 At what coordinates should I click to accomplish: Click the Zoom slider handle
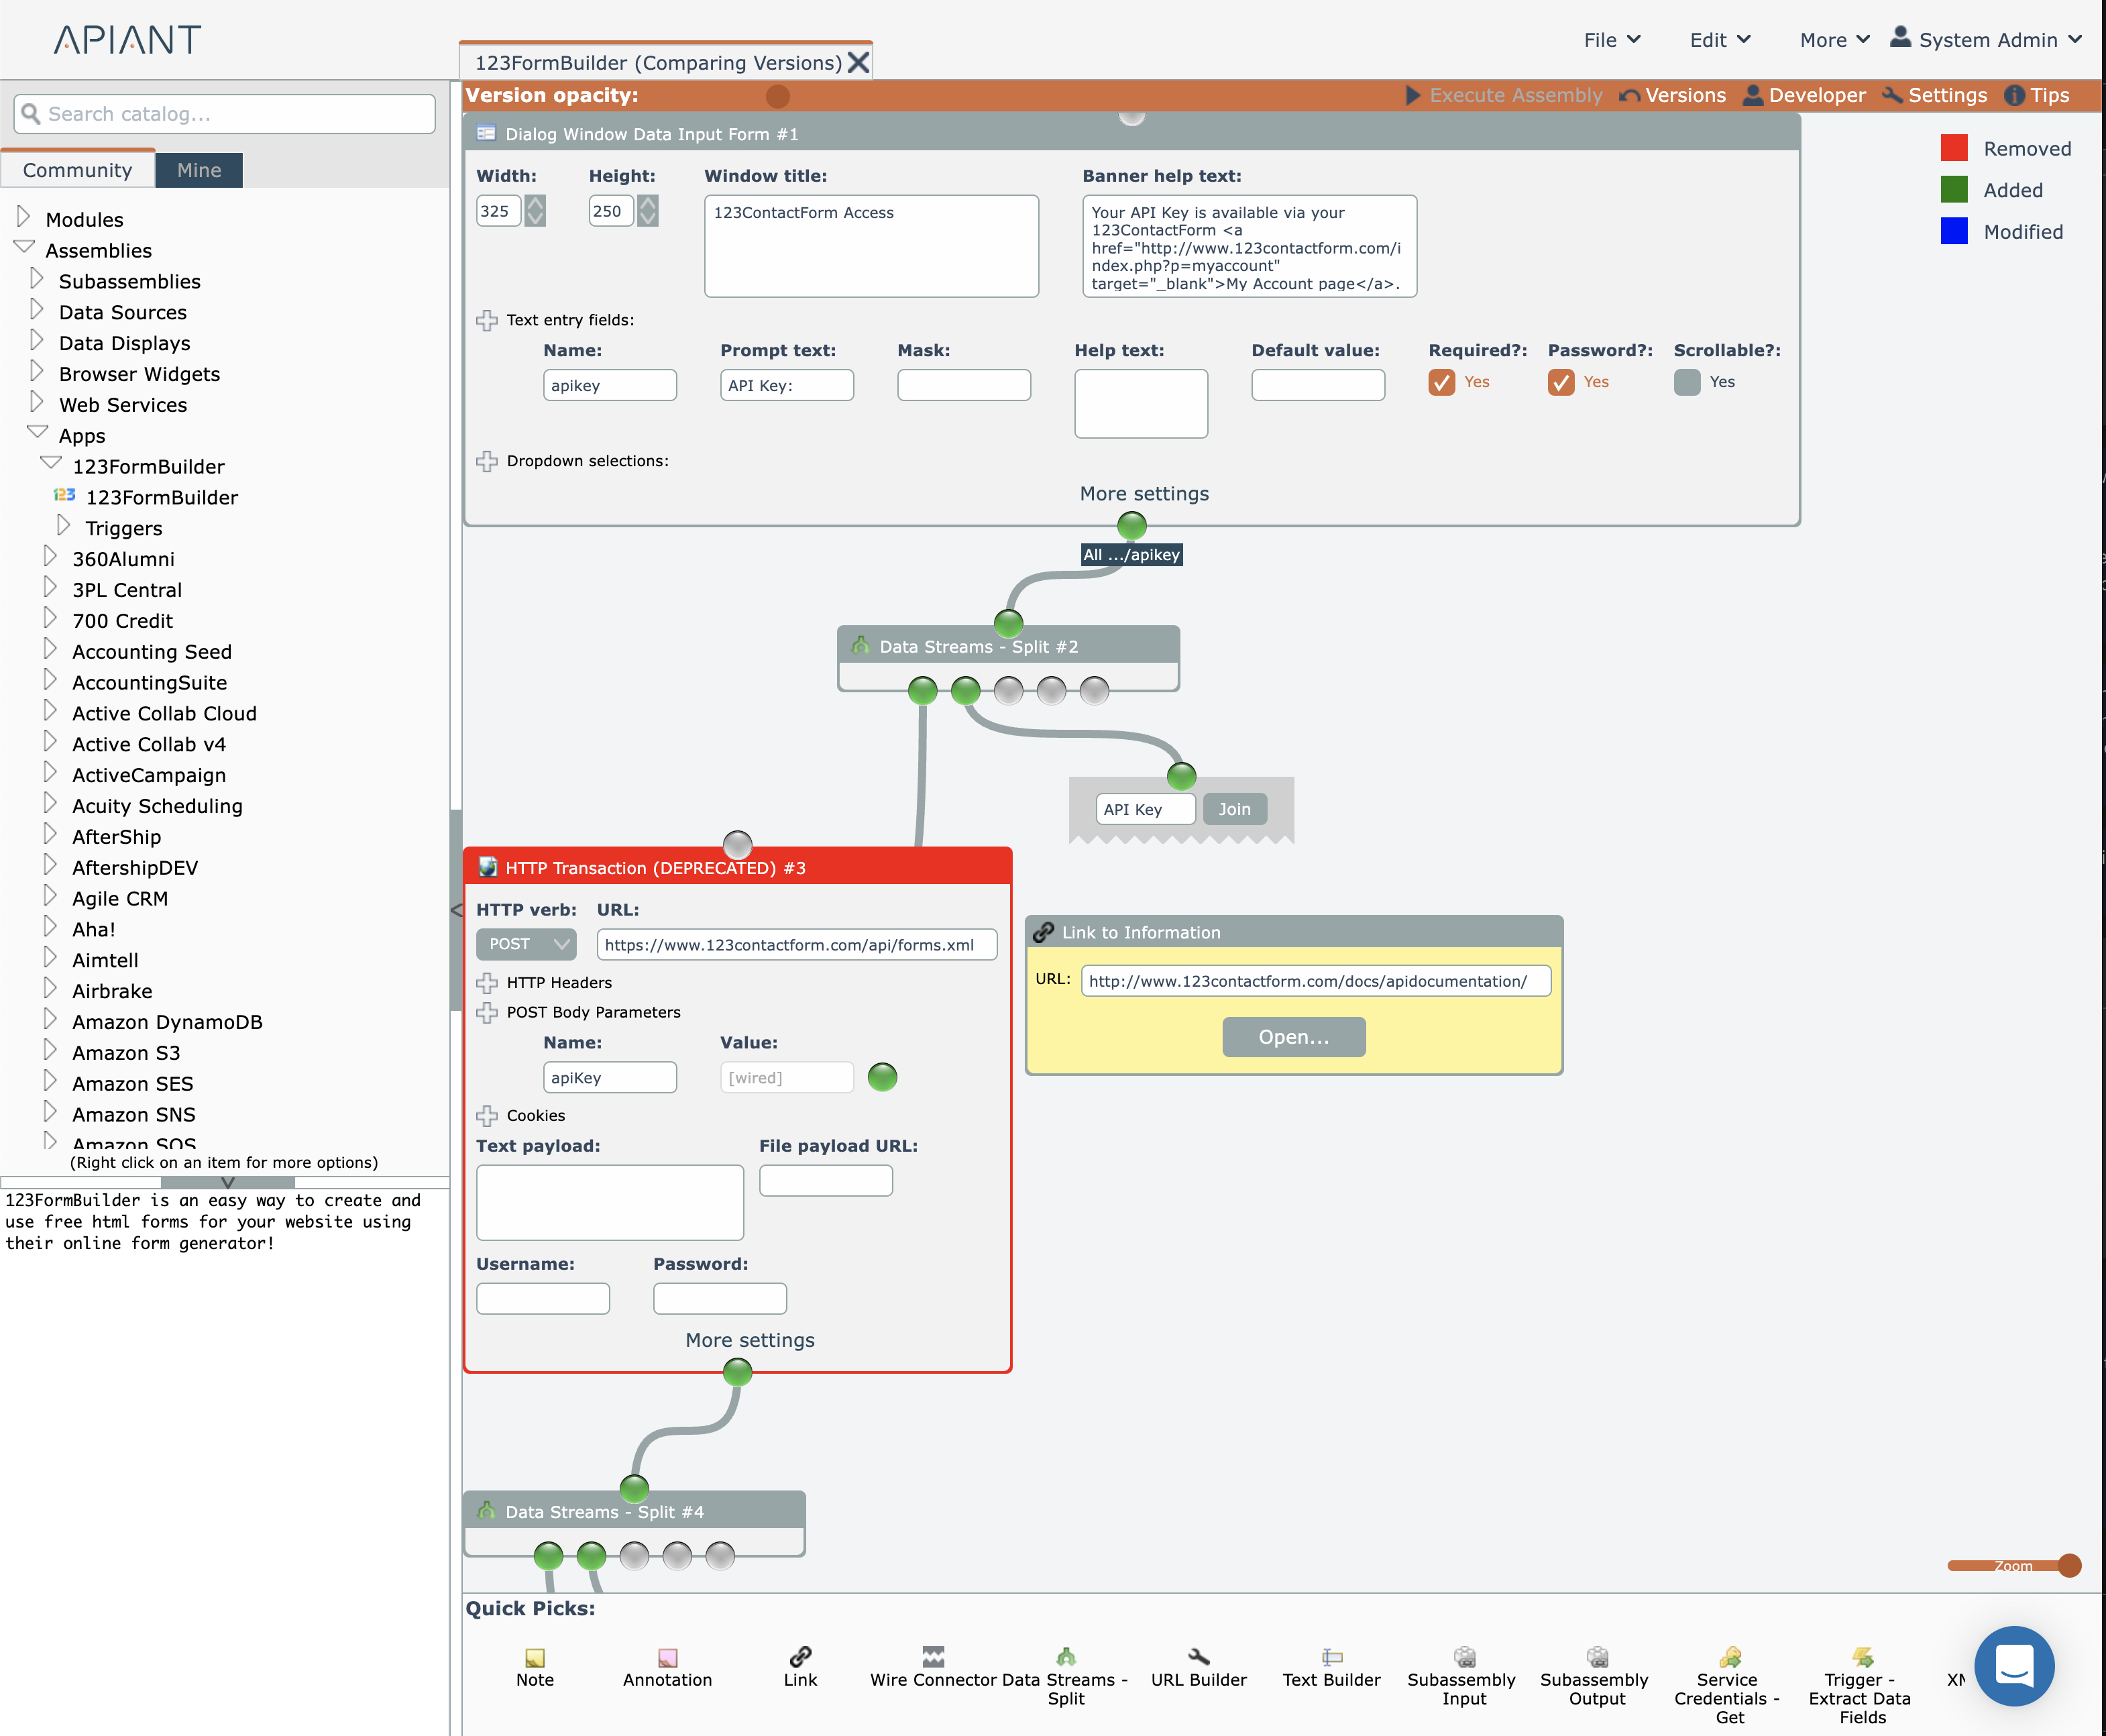coord(2069,1565)
